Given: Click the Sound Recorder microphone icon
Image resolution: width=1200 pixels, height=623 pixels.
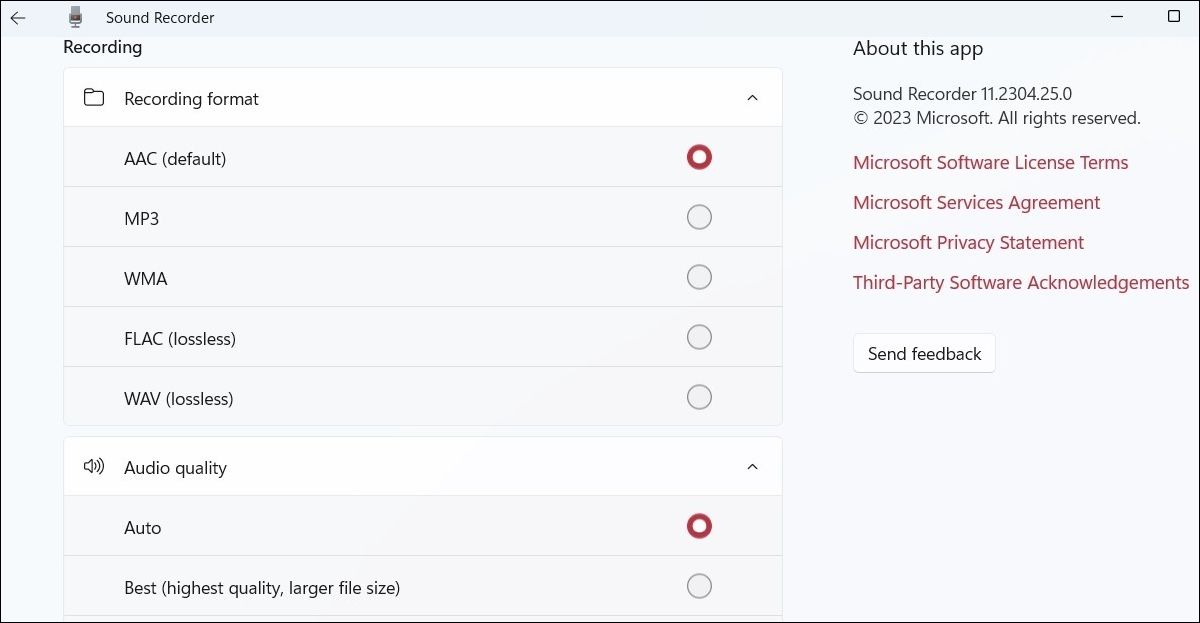Looking at the screenshot, I should [x=75, y=16].
